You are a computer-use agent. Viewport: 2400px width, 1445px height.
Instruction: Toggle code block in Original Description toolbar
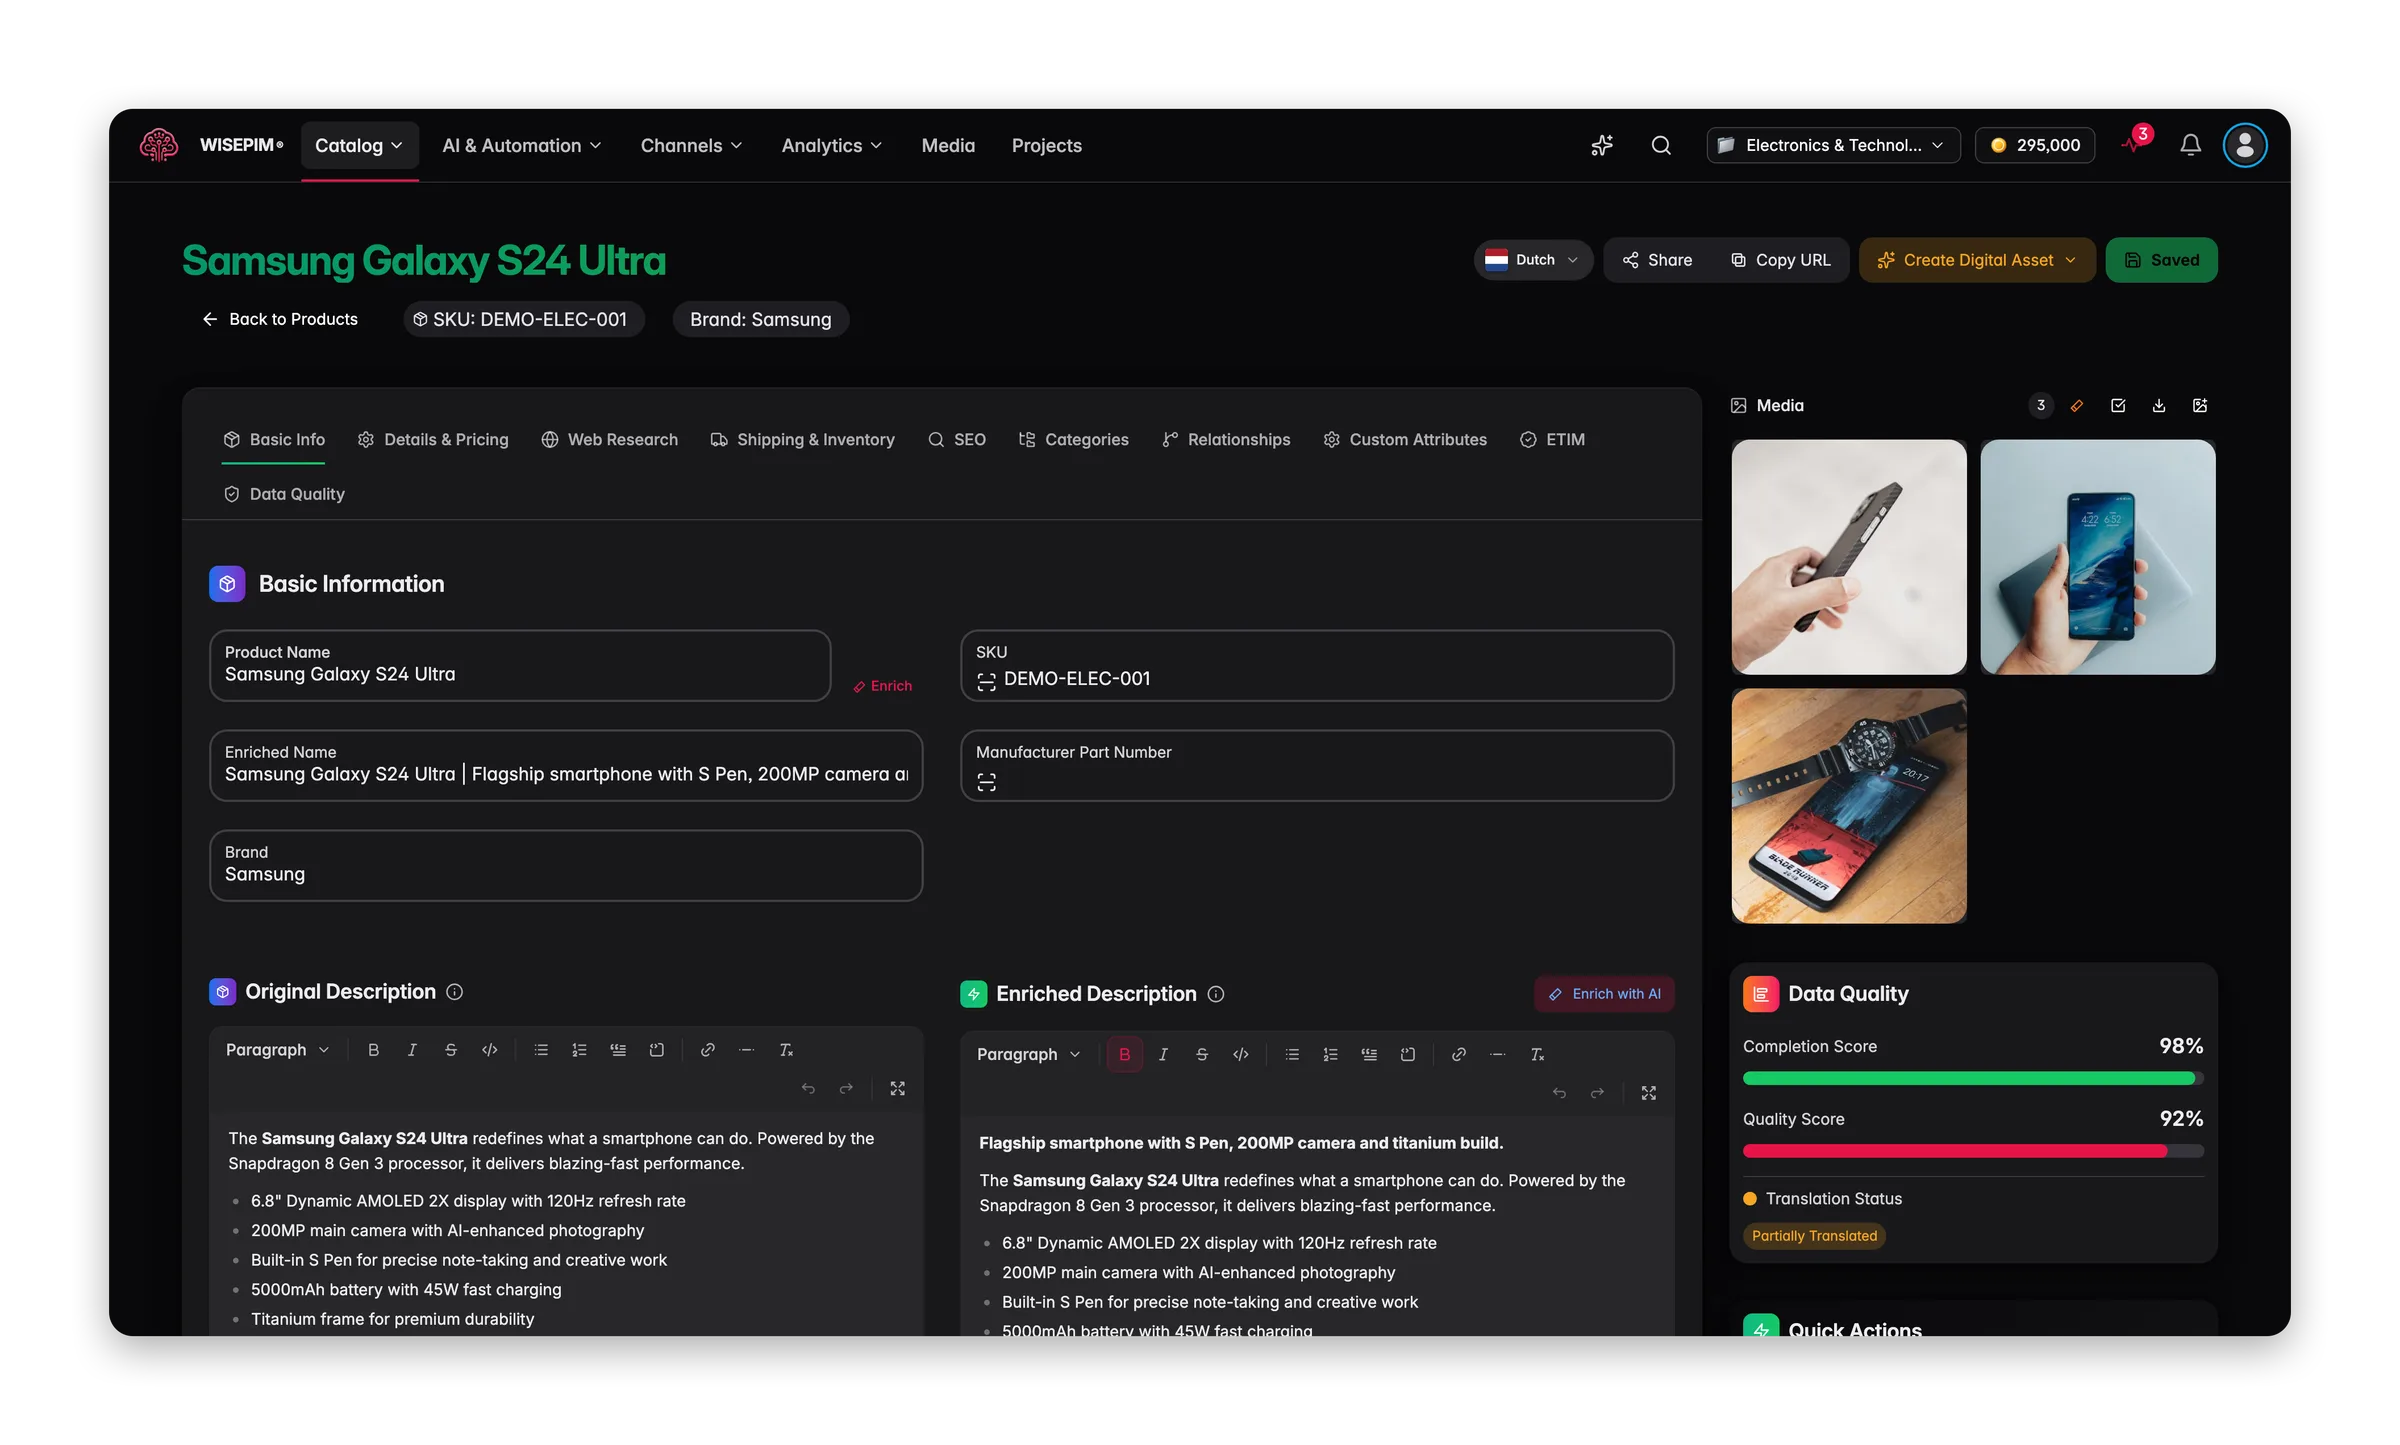tap(657, 1050)
